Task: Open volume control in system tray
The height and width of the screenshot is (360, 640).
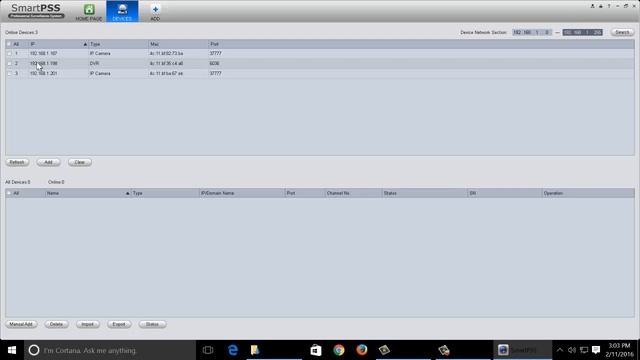Action: [x=572, y=350]
